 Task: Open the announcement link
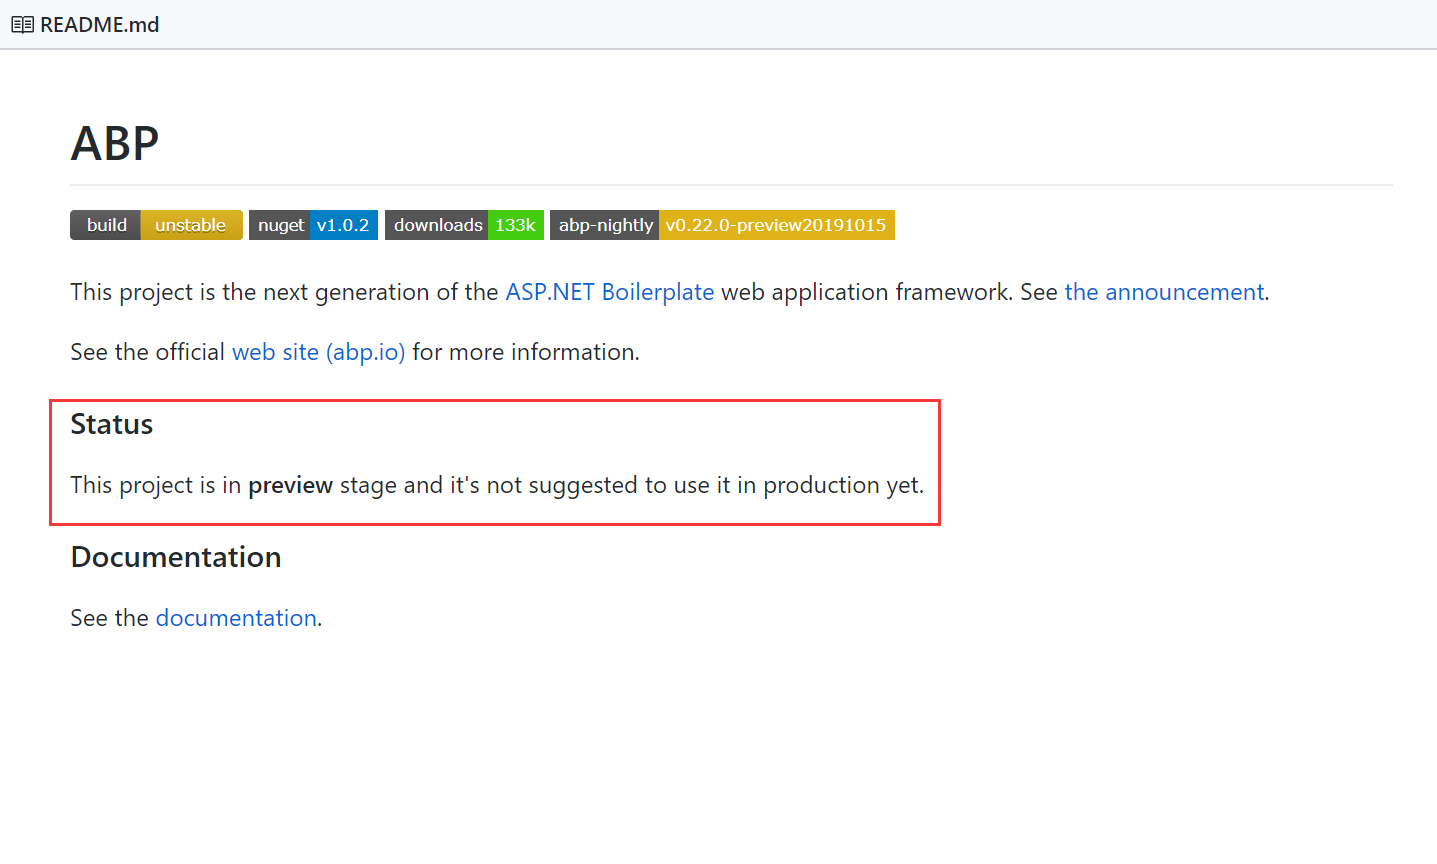pos(1164,292)
